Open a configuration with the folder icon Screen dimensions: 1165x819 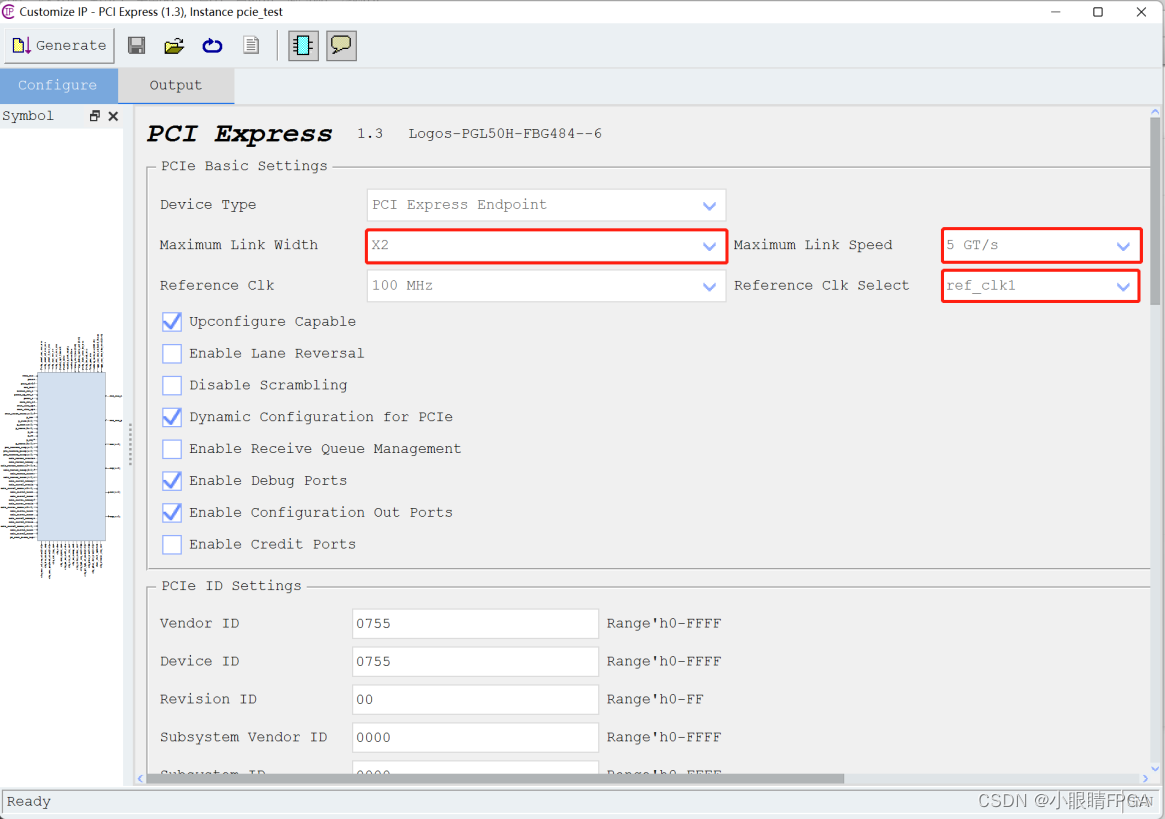(174, 45)
